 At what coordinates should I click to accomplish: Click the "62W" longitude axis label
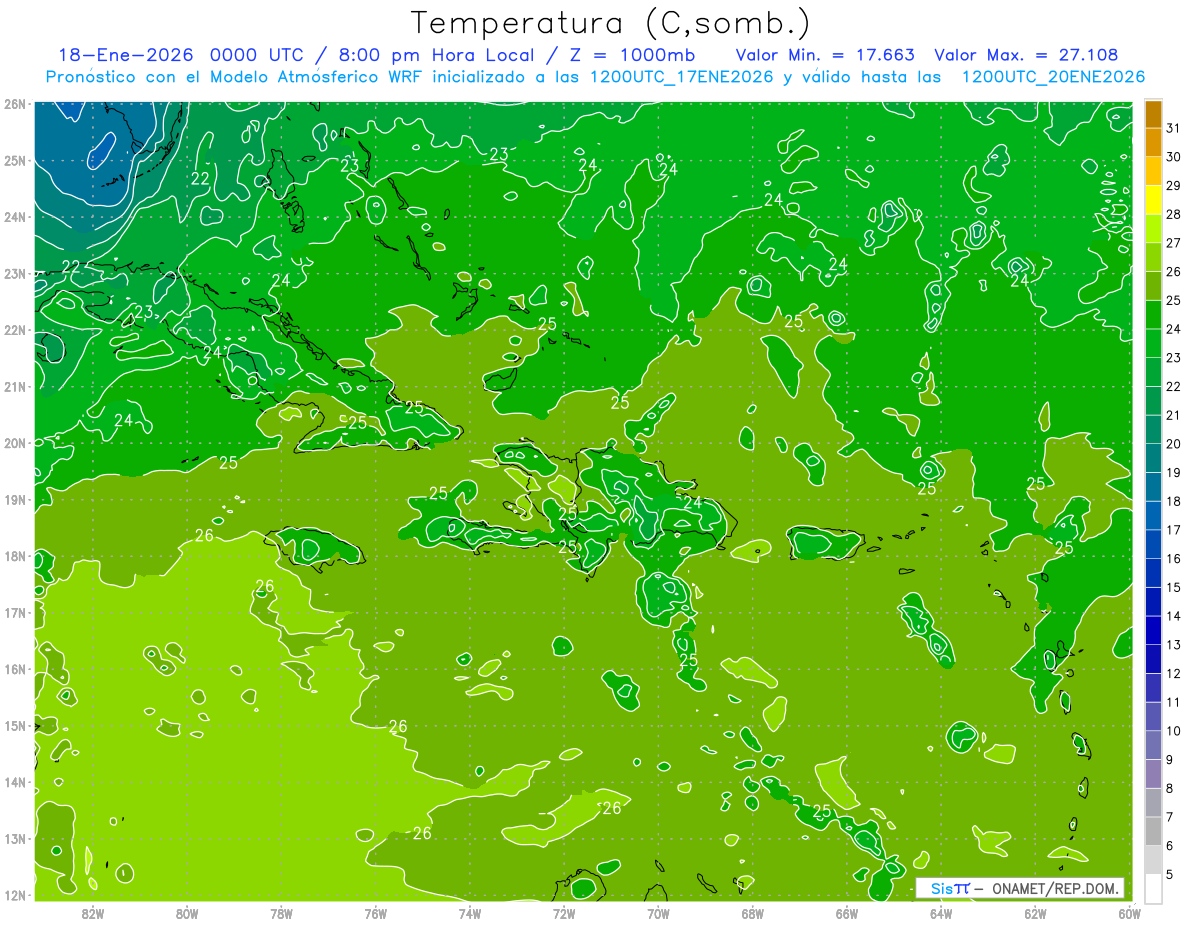click(x=1035, y=913)
